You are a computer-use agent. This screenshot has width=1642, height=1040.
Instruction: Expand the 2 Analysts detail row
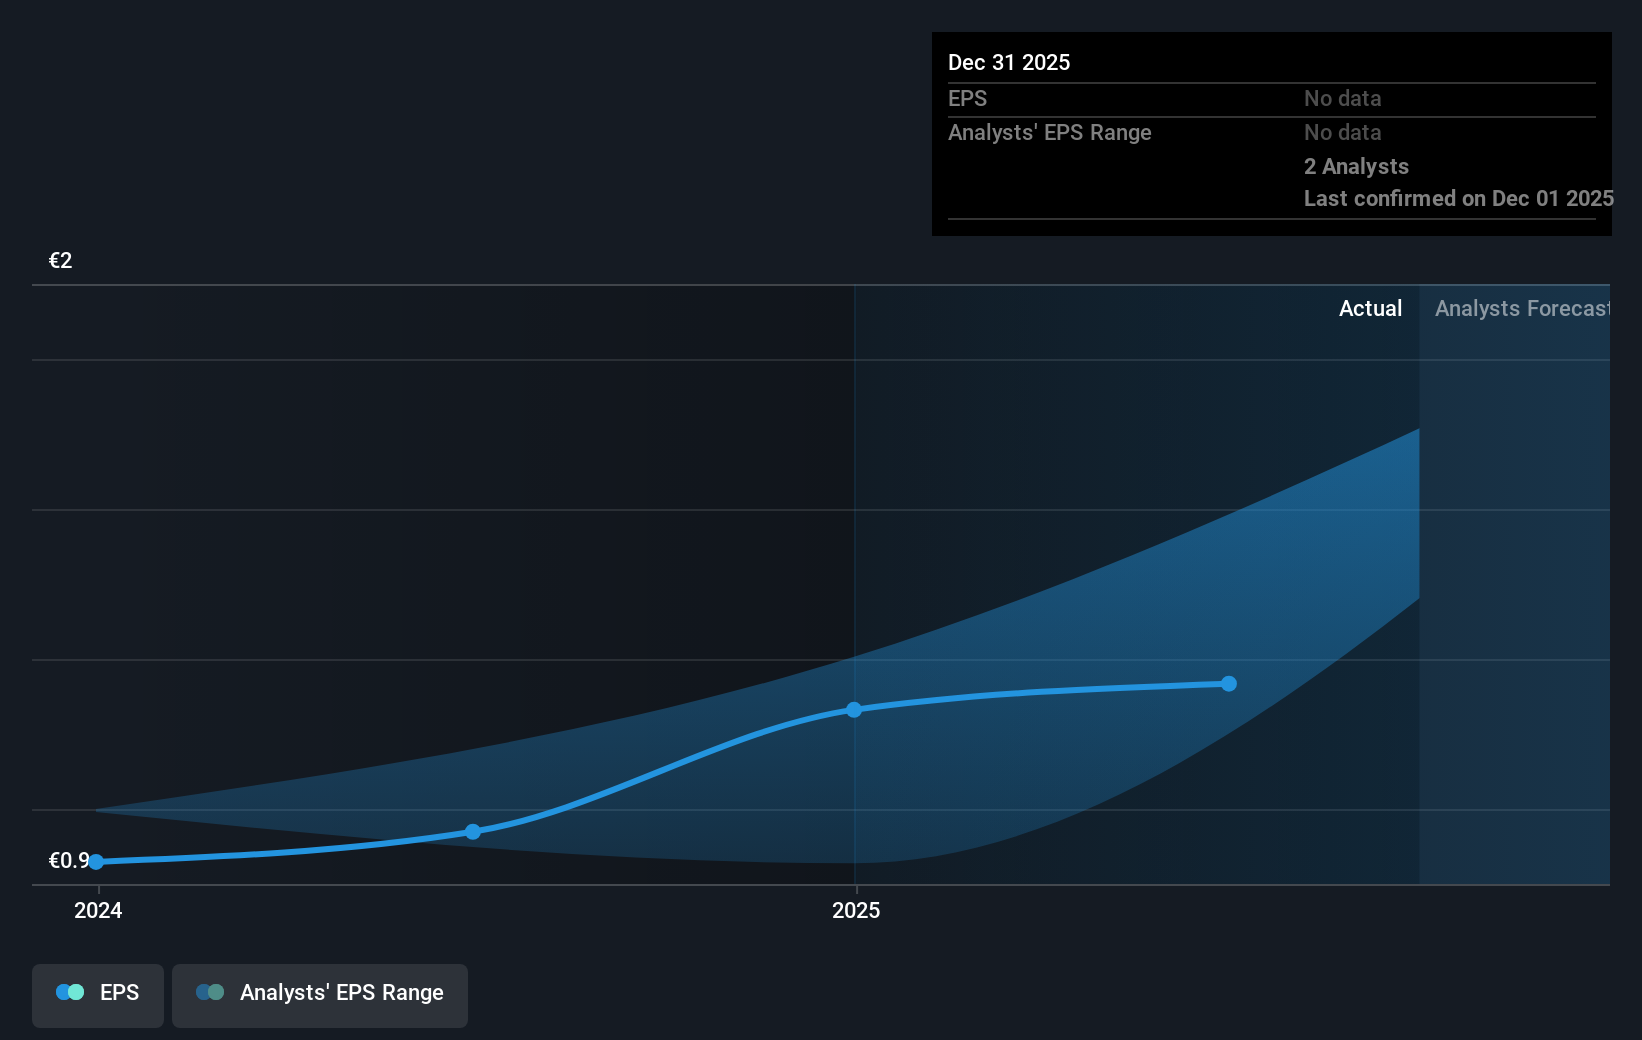pos(1355,167)
